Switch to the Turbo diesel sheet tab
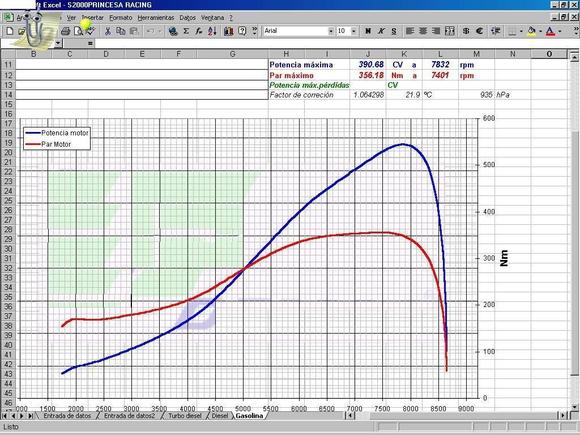The image size is (580, 435). [x=185, y=416]
